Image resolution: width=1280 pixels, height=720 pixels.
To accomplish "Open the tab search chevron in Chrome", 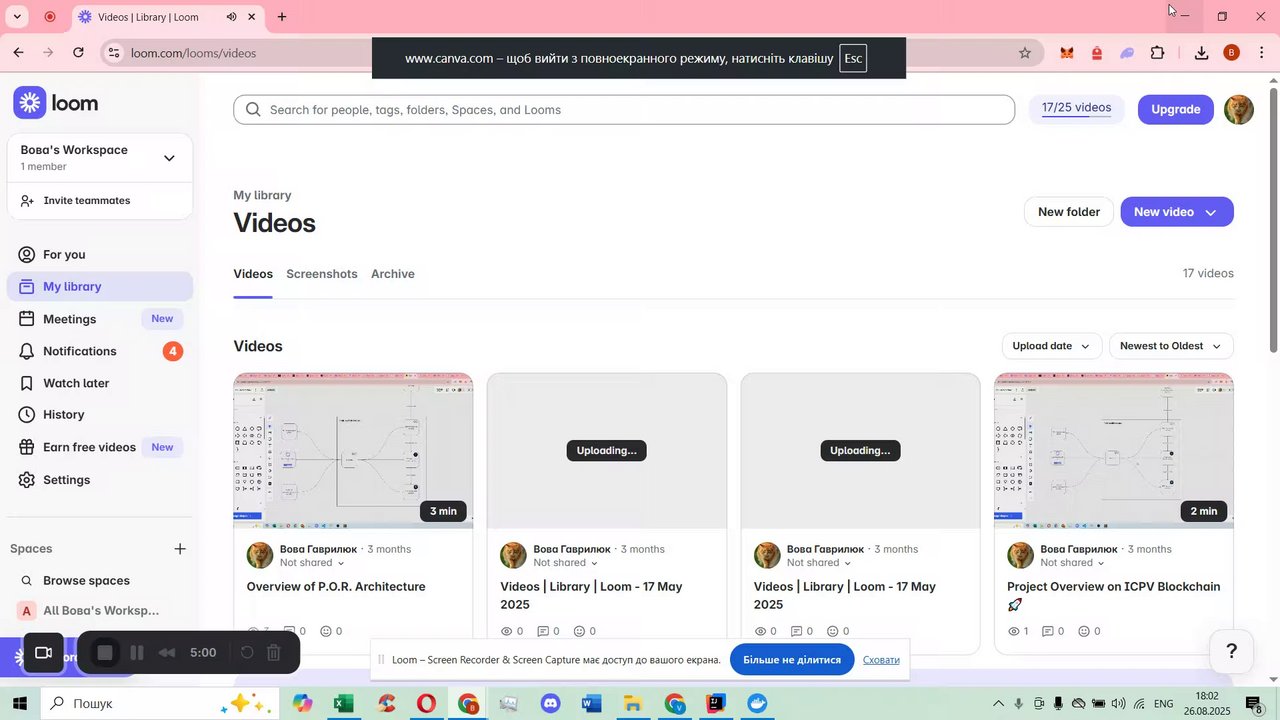I will [17, 17].
